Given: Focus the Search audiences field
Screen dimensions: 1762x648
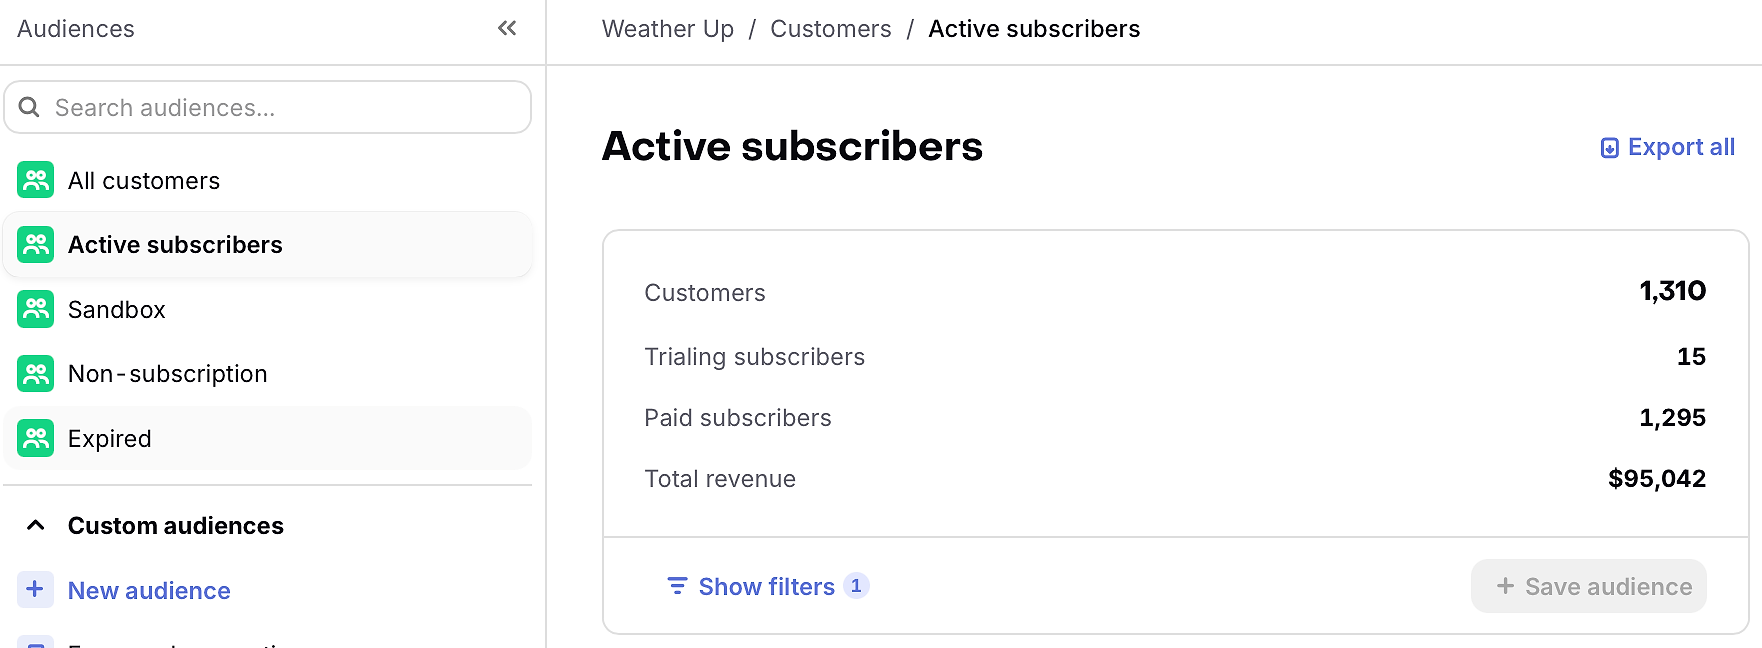Looking at the screenshot, I should point(268,107).
